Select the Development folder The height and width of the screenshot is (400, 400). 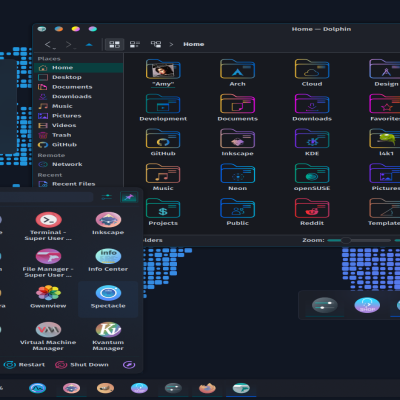click(x=163, y=108)
